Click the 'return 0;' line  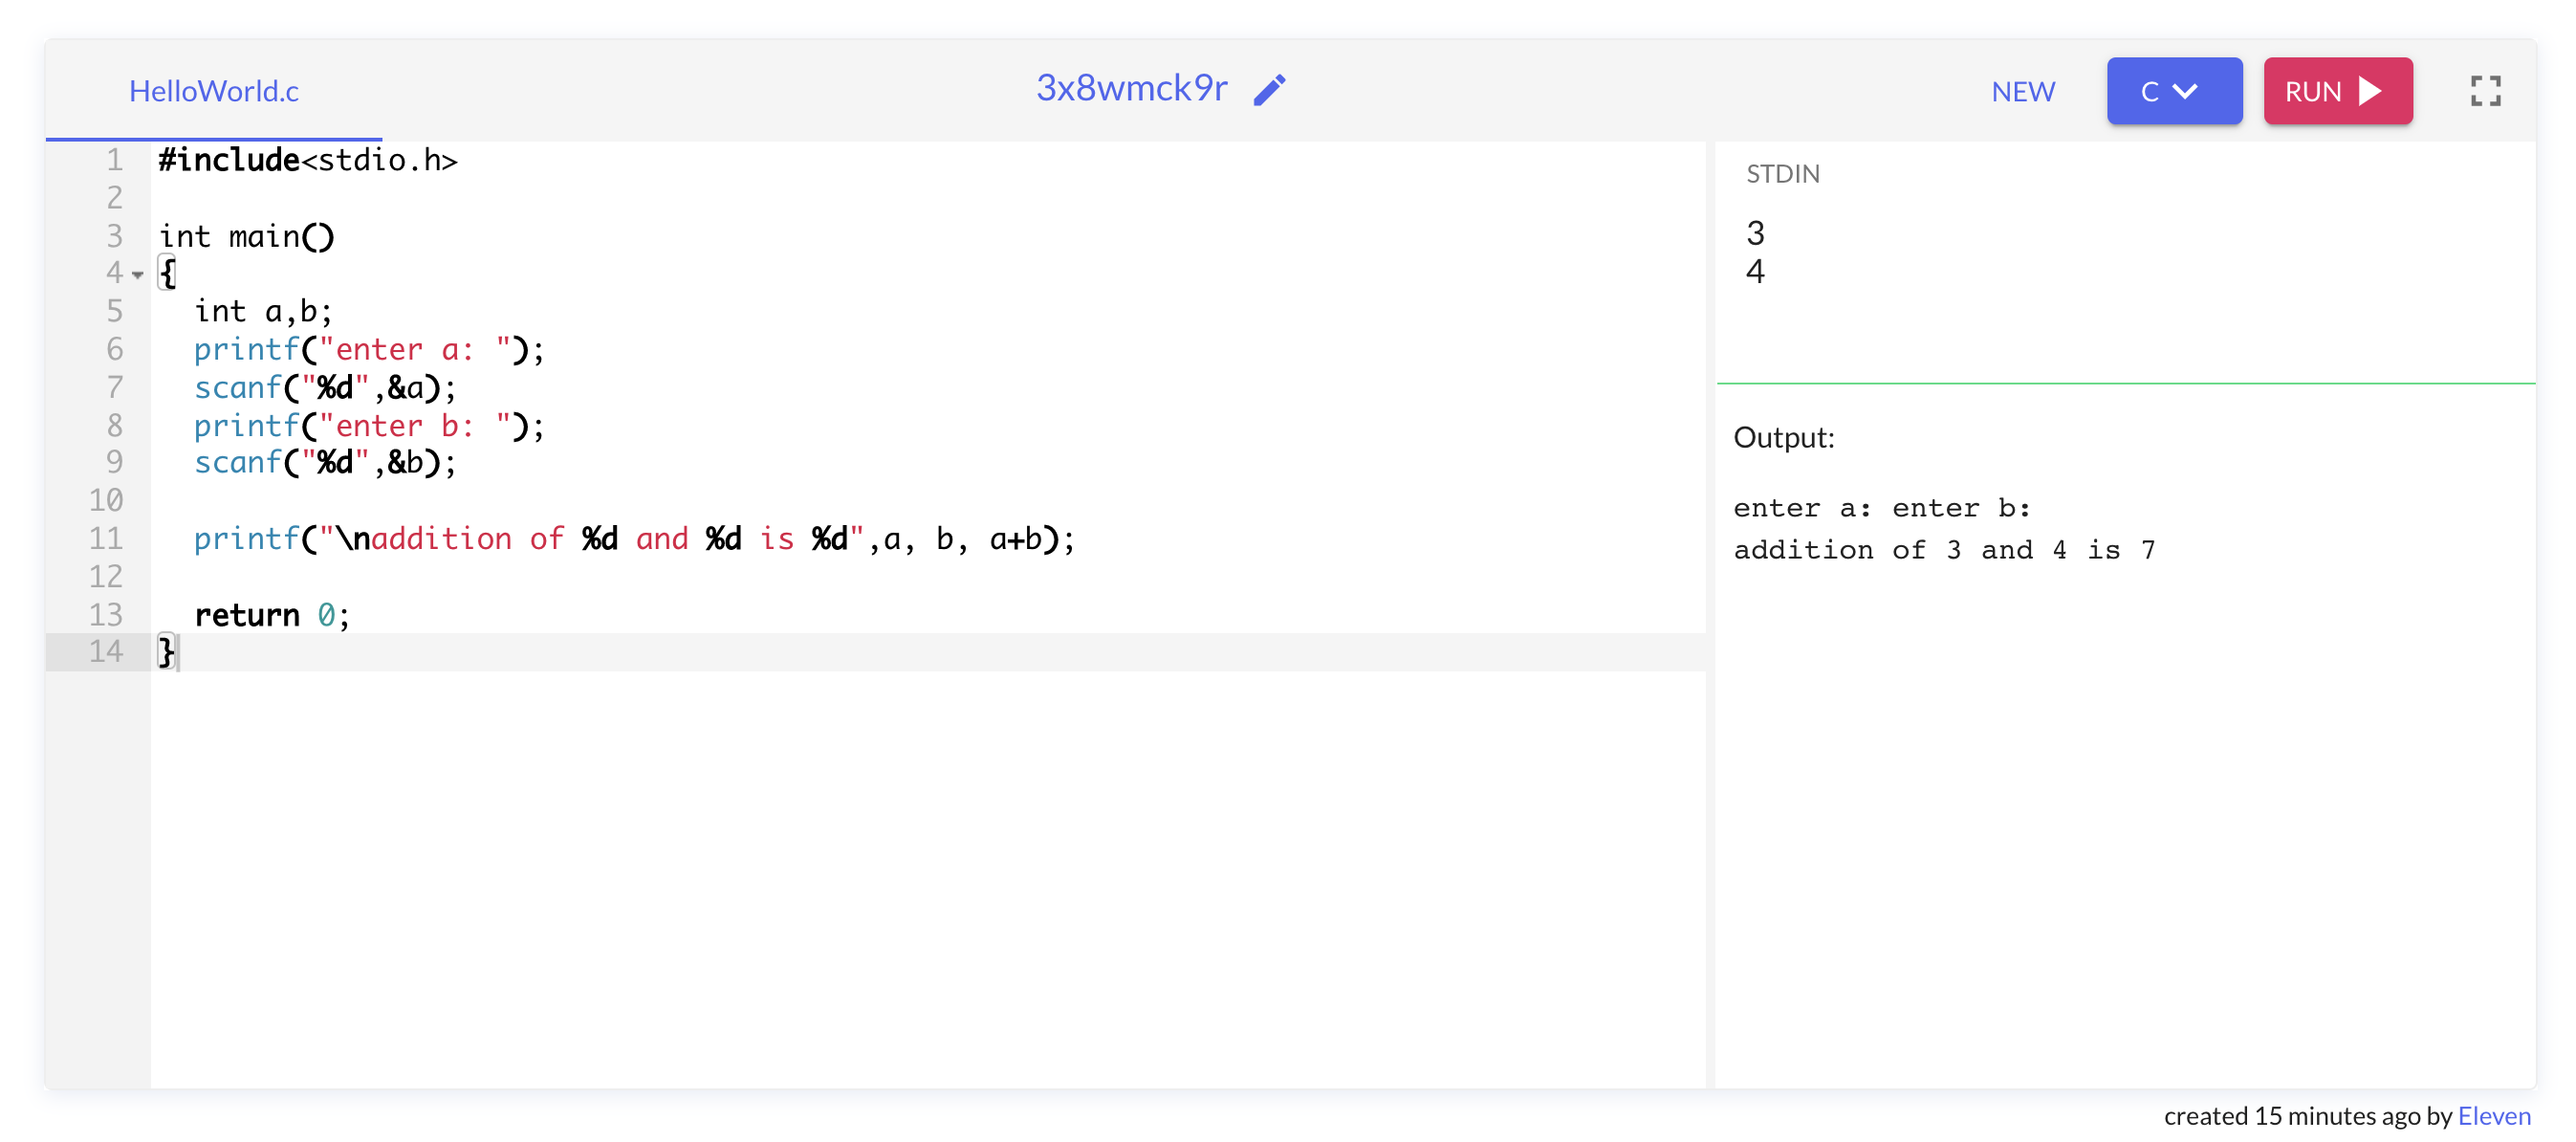(x=272, y=614)
